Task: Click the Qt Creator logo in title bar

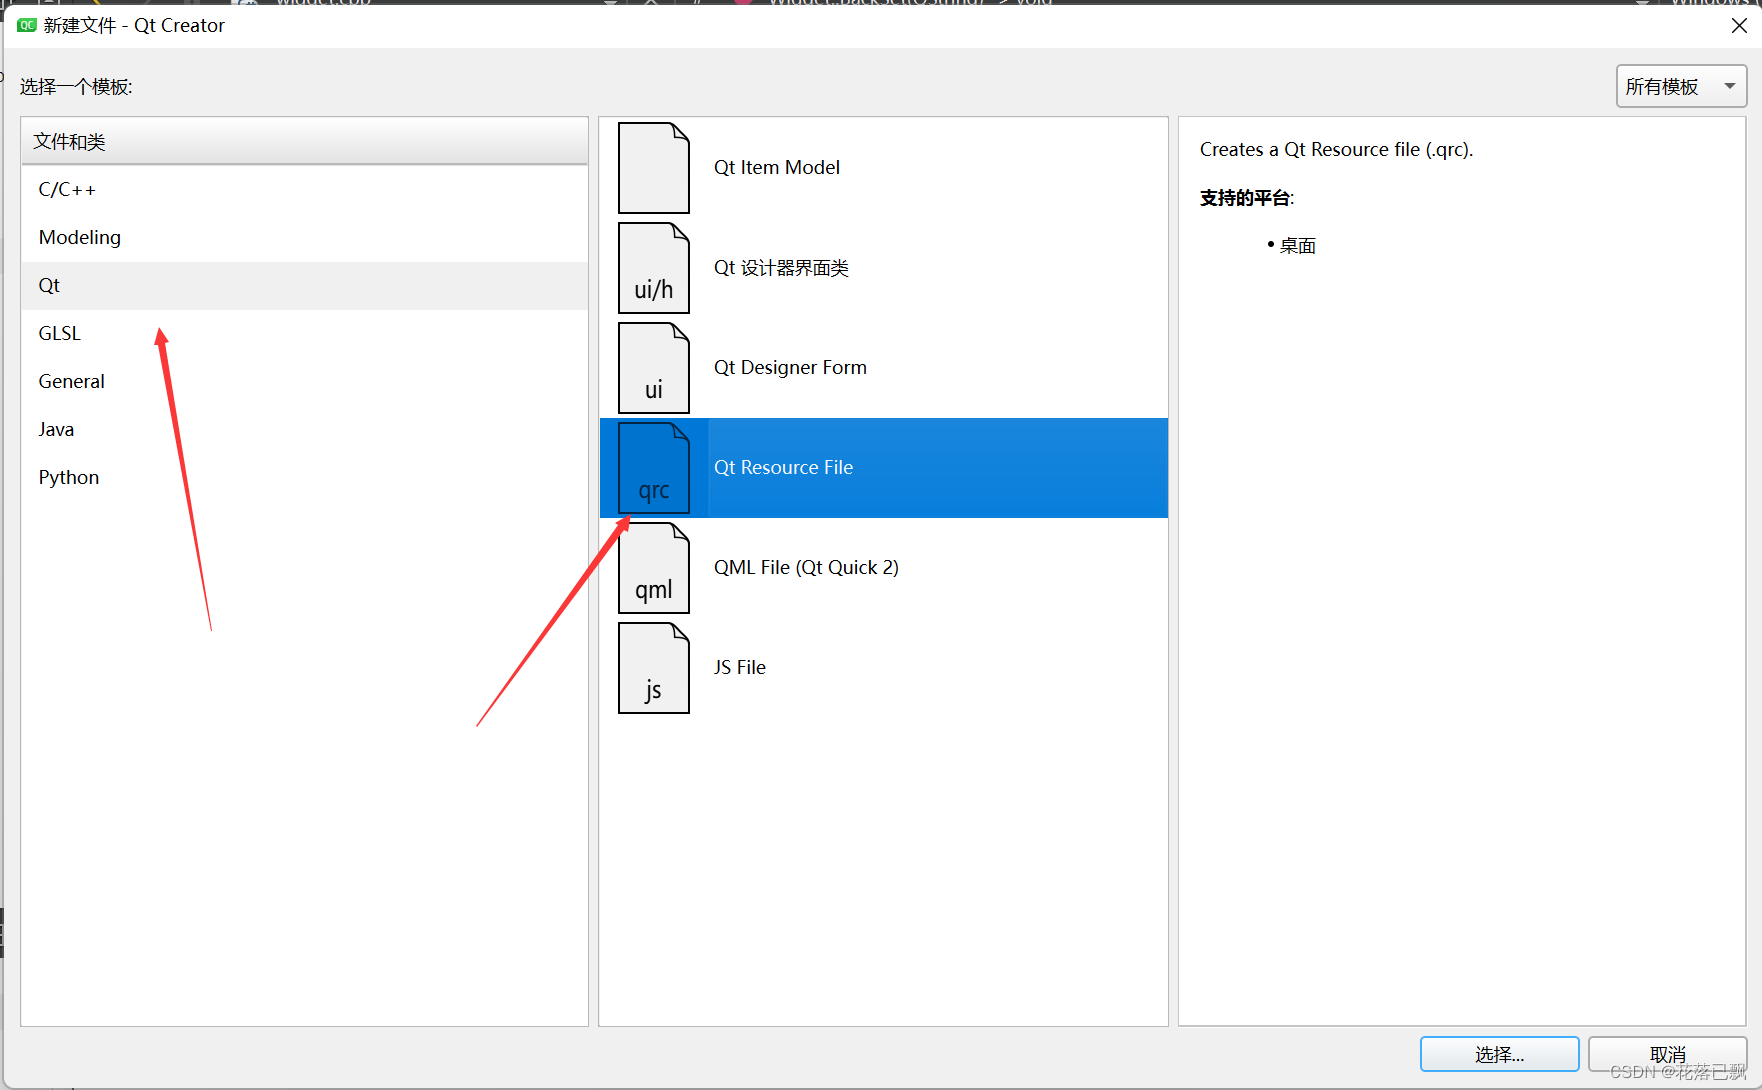Action: click(x=27, y=25)
